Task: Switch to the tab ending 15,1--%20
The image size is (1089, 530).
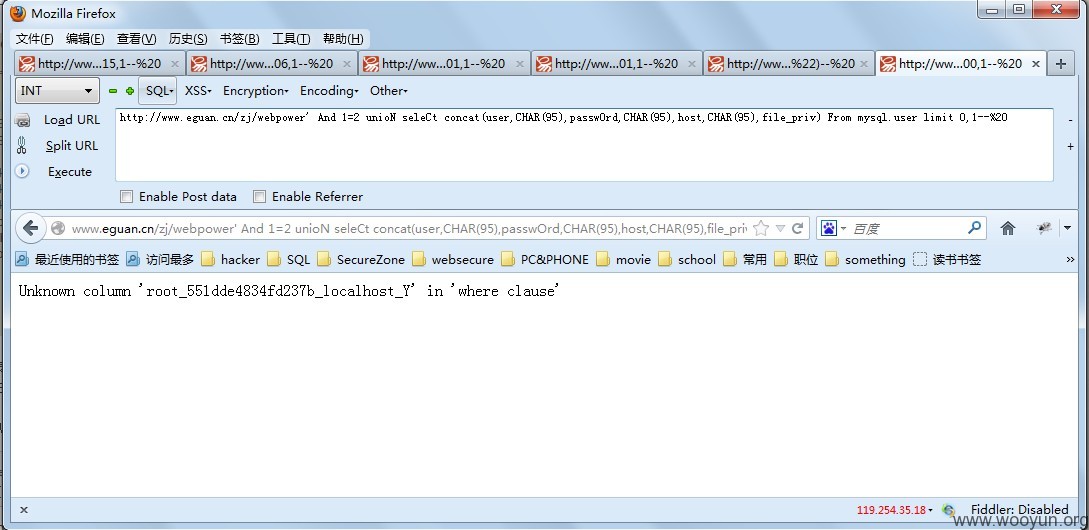Action: (x=99, y=64)
